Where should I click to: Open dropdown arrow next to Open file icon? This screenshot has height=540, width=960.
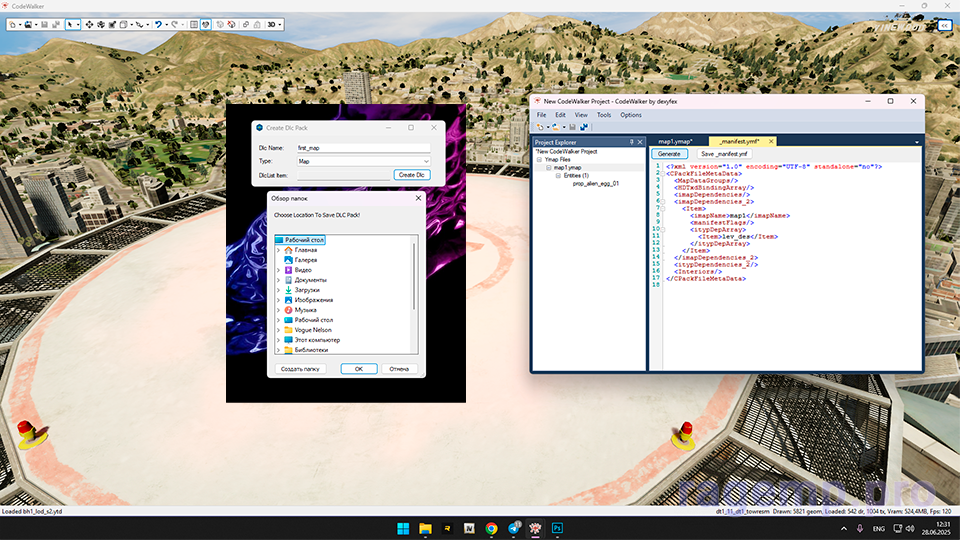pyautogui.click(x=36, y=24)
